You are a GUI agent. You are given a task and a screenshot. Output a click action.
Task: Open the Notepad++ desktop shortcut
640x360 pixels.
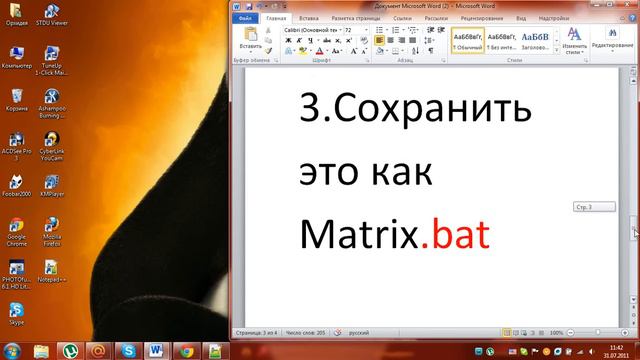51,271
